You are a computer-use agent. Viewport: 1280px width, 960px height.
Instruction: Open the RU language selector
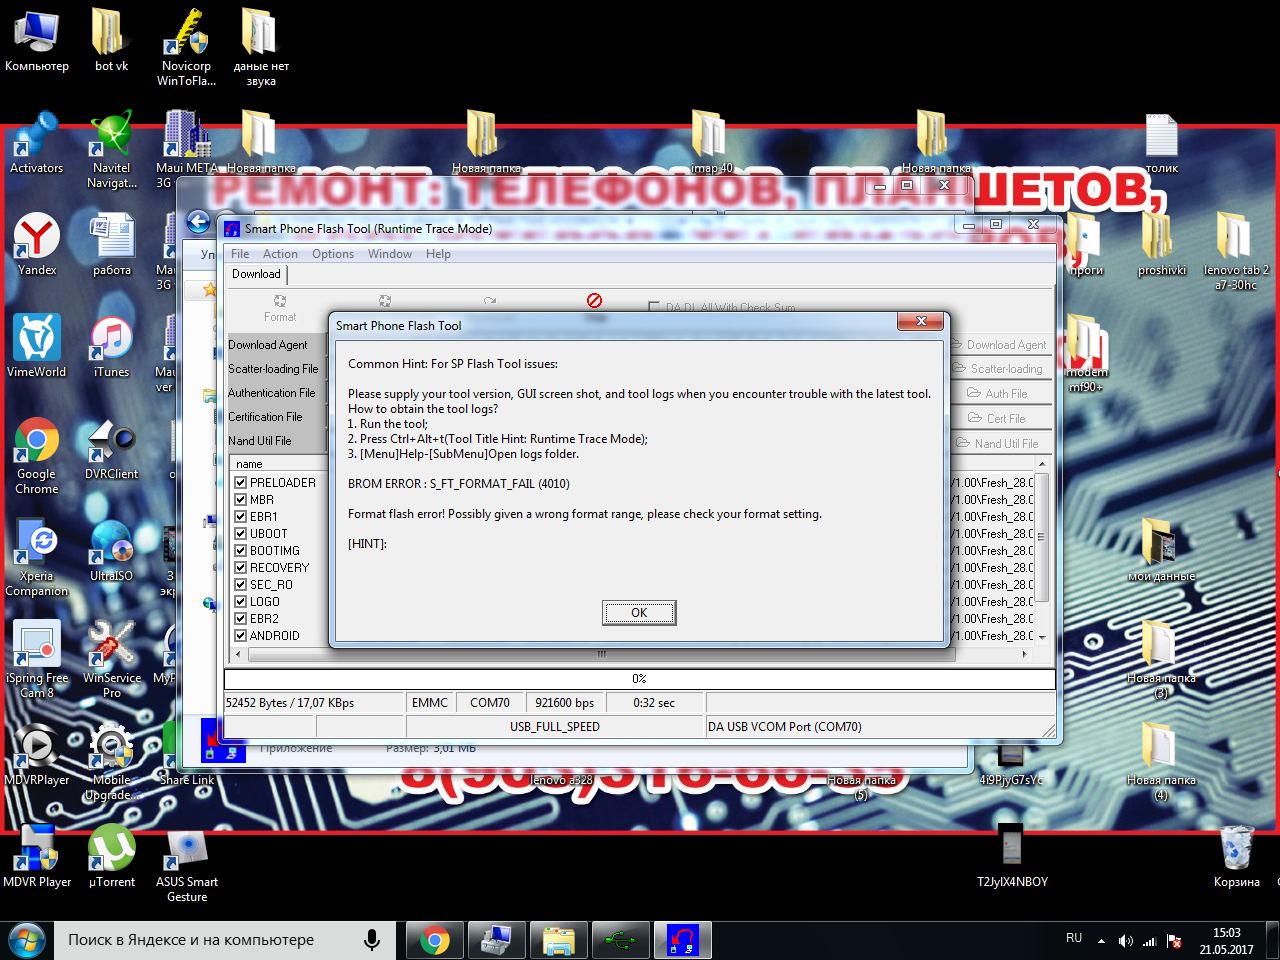coord(1074,938)
